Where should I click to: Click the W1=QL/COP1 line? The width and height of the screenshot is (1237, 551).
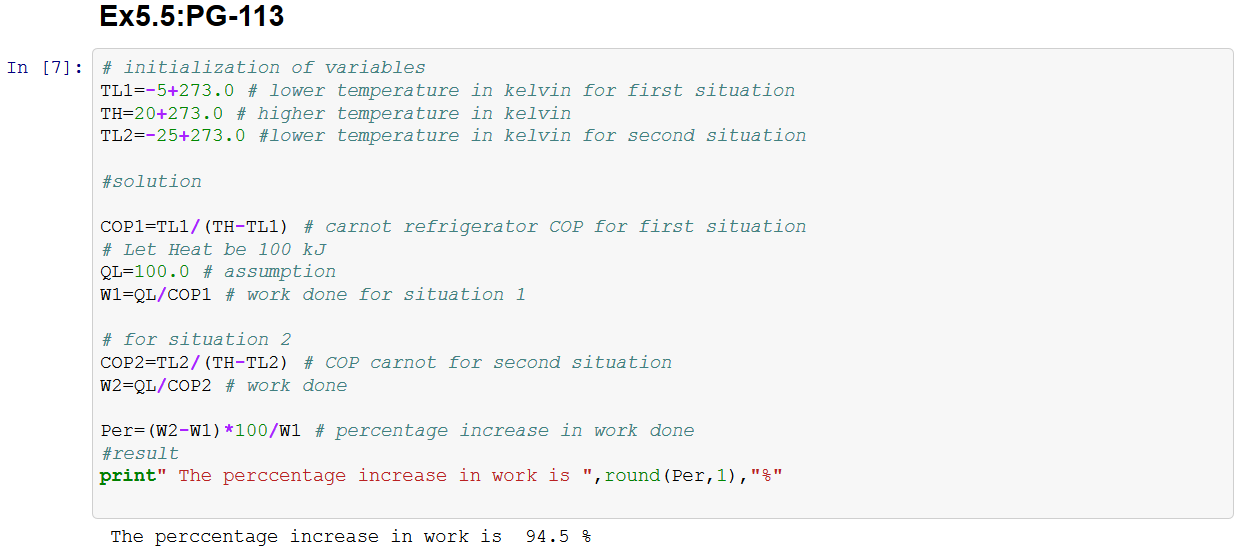pyautogui.click(x=313, y=295)
